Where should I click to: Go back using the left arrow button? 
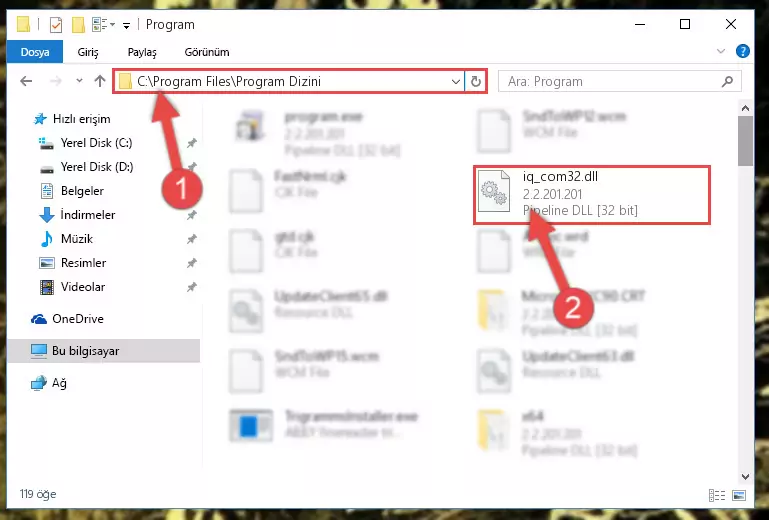pyautogui.click(x=26, y=81)
